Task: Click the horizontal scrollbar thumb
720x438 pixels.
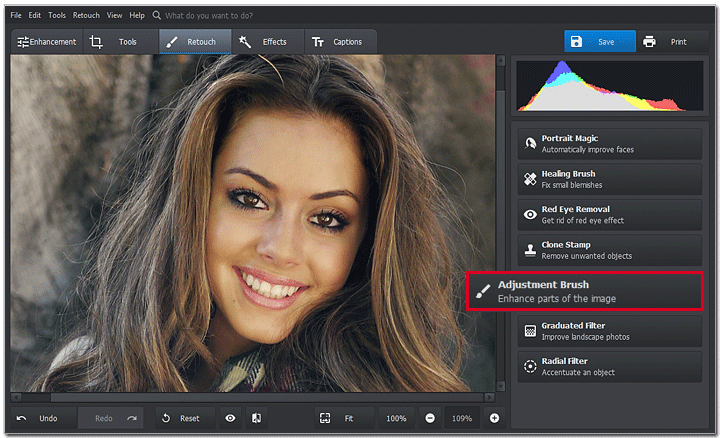Action: [x=267, y=397]
